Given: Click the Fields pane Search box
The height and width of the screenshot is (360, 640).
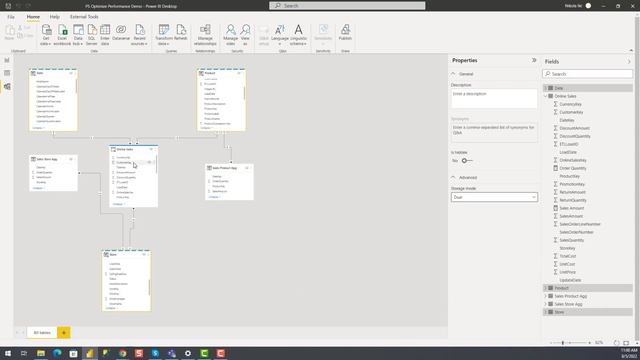Looking at the screenshot, I should pos(588,74).
